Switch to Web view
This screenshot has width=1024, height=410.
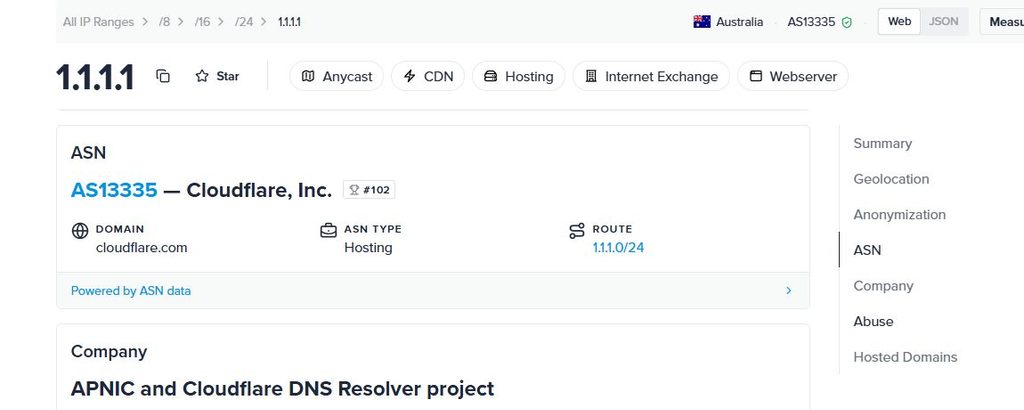[x=899, y=22]
